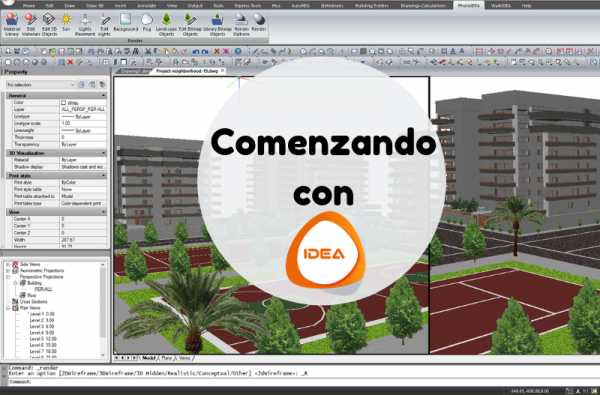This screenshot has width=600, height=395.
Task: Close the Project neighborhood dwg tab
Action: [222, 71]
